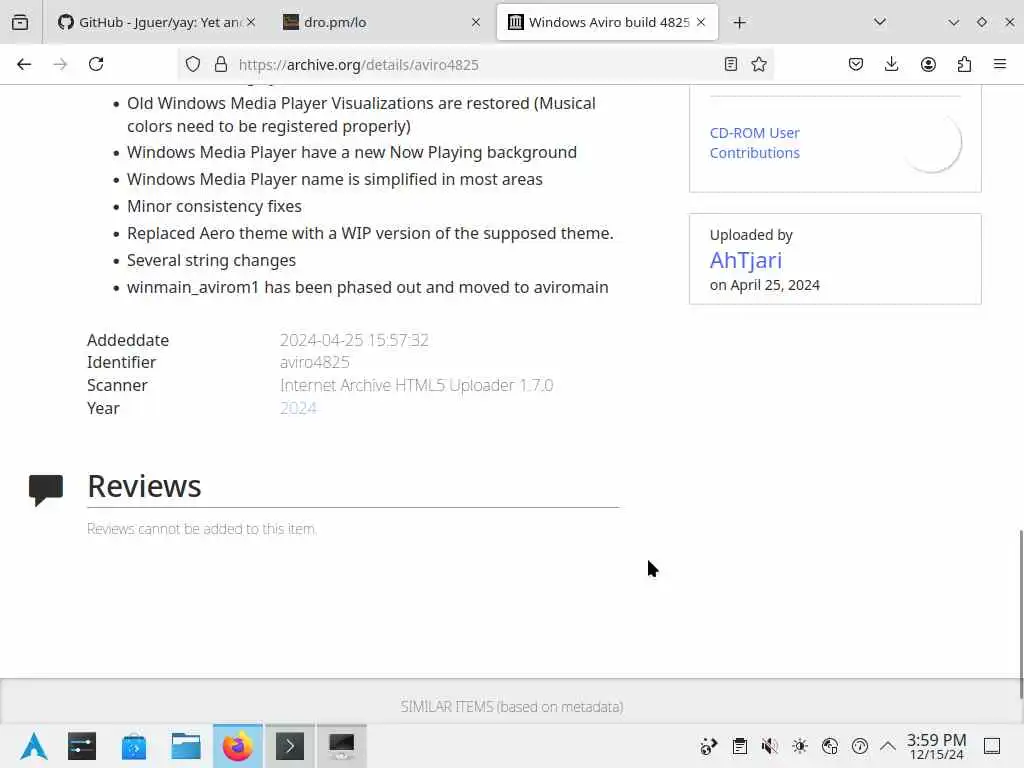
Task: Close the dro.pm/lo tab
Action: (475, 22)
